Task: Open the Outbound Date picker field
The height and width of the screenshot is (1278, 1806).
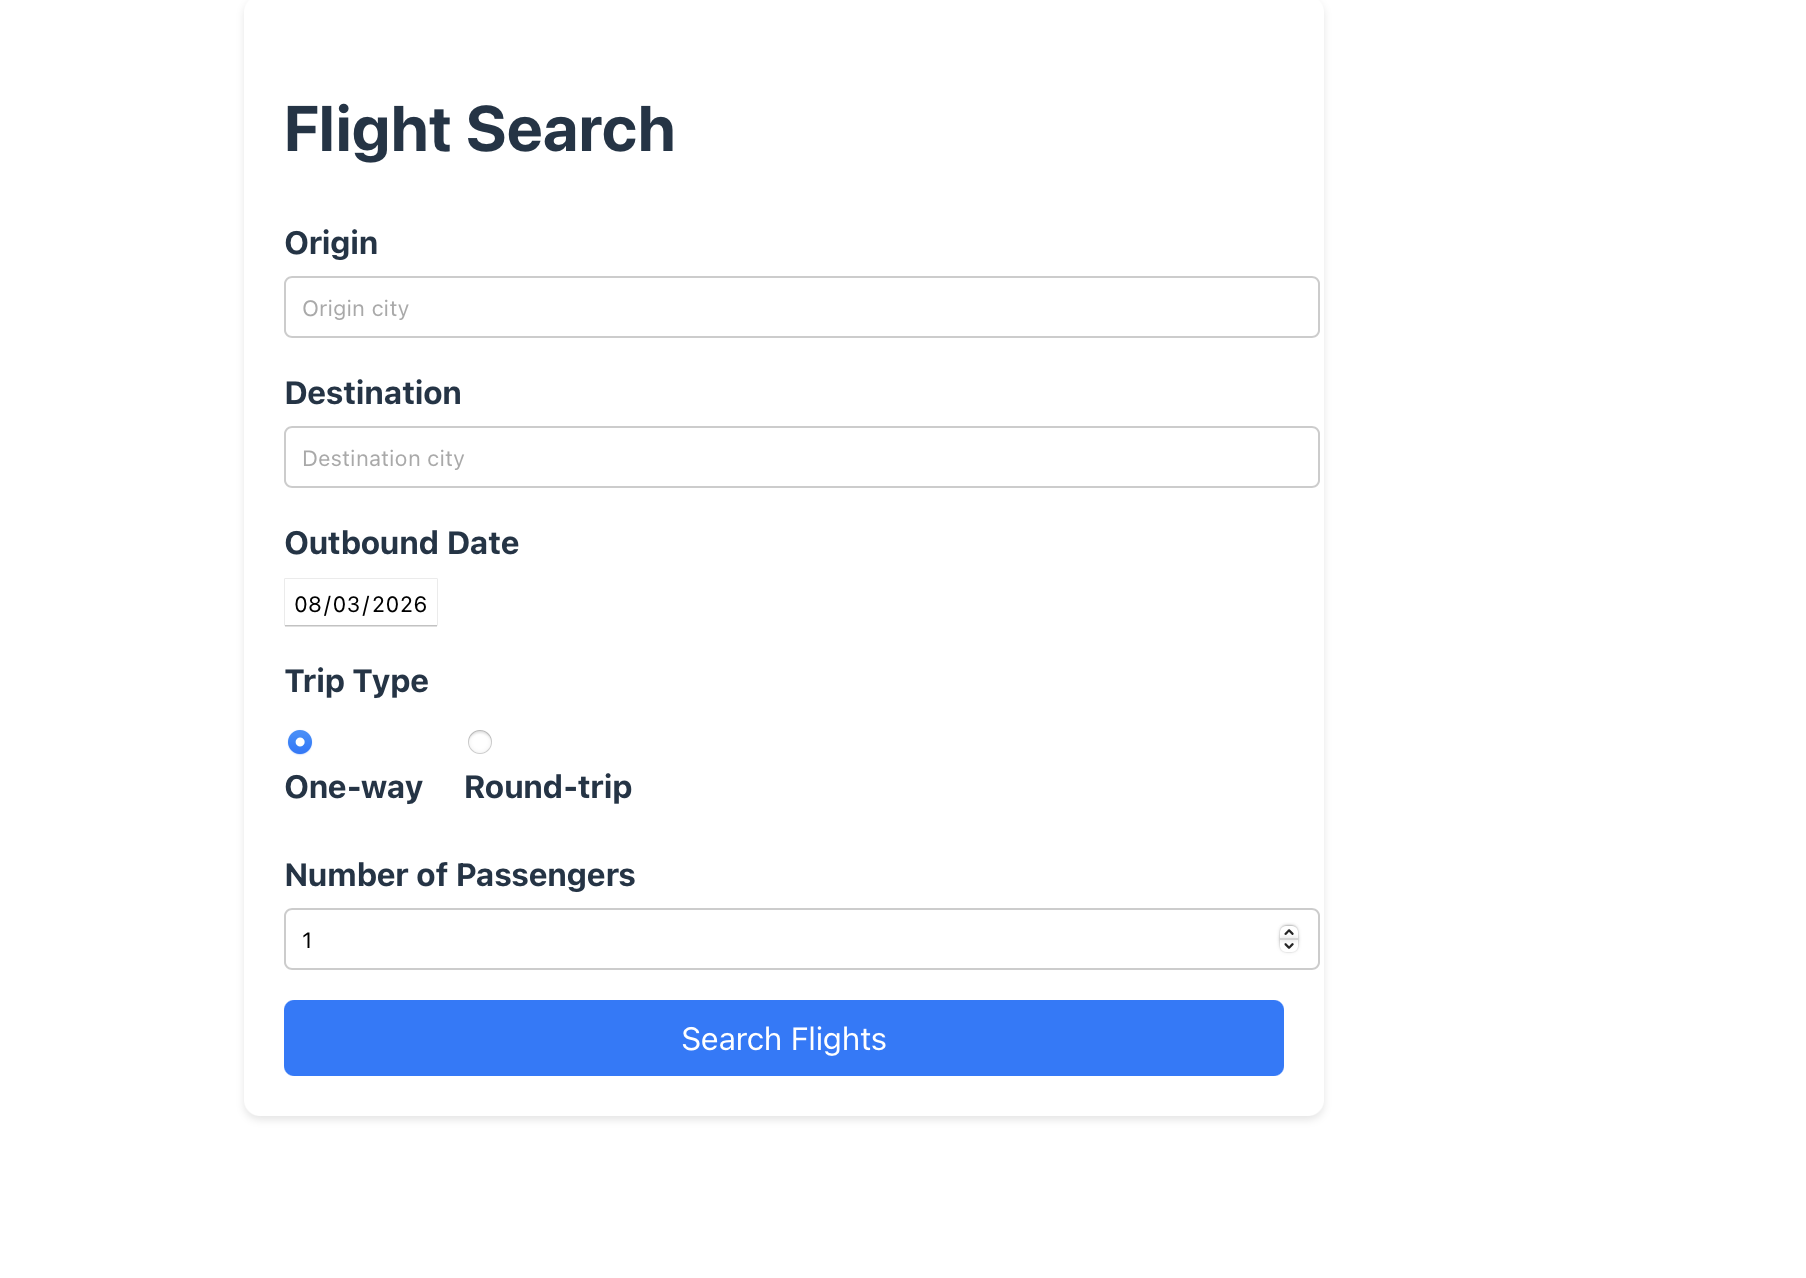Action: click(361, 605)
